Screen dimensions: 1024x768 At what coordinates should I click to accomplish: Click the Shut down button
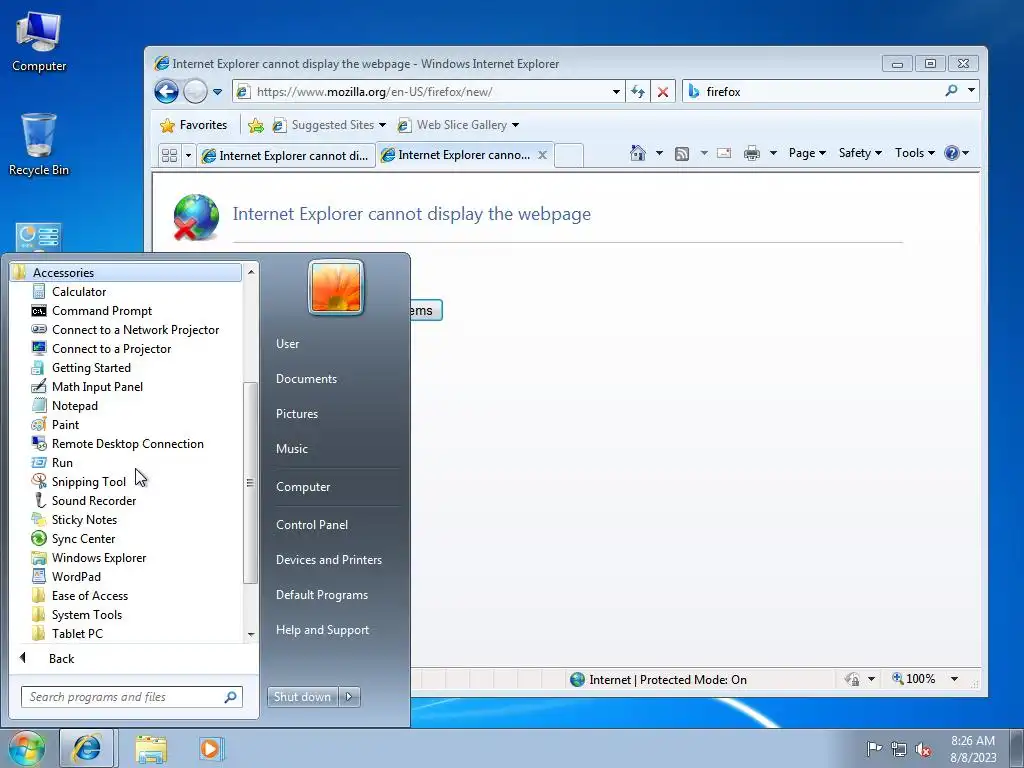point(302,697)
